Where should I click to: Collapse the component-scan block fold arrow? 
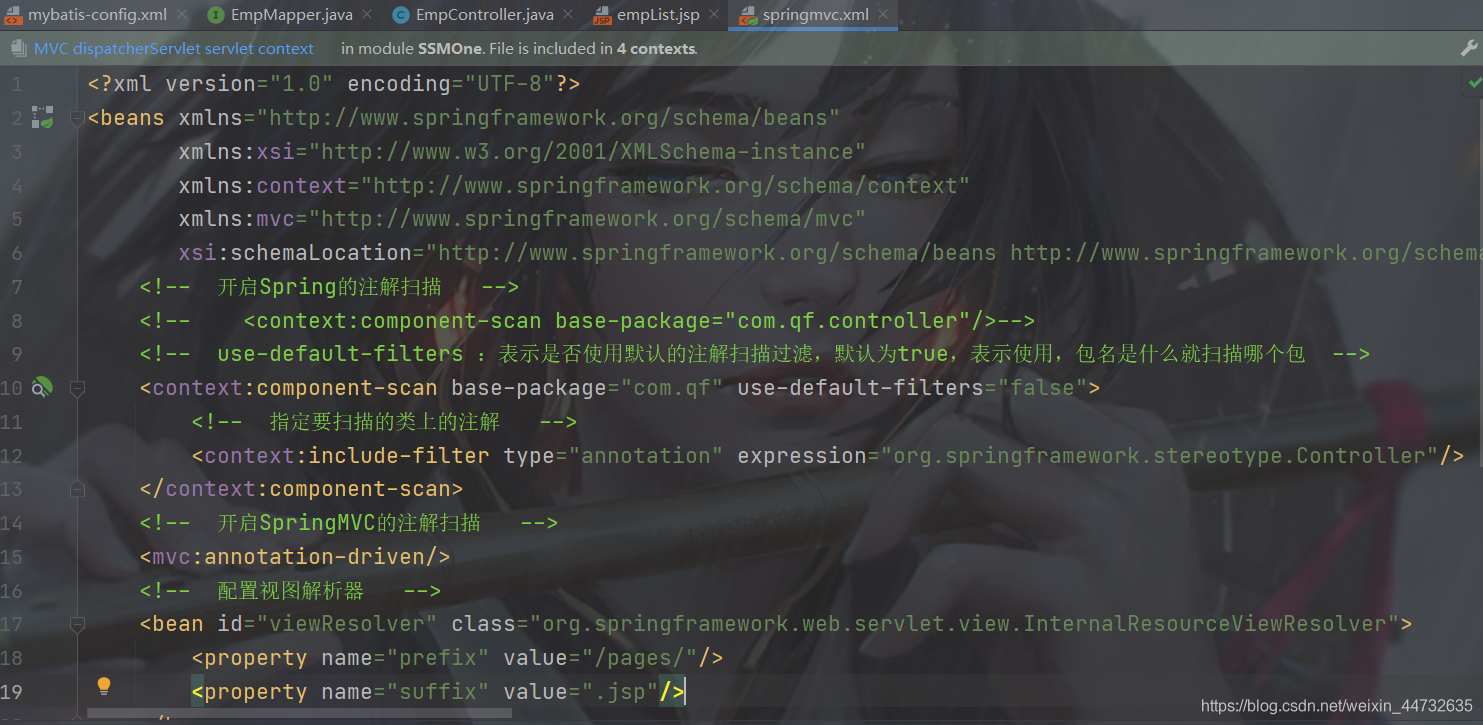[77, 387]
